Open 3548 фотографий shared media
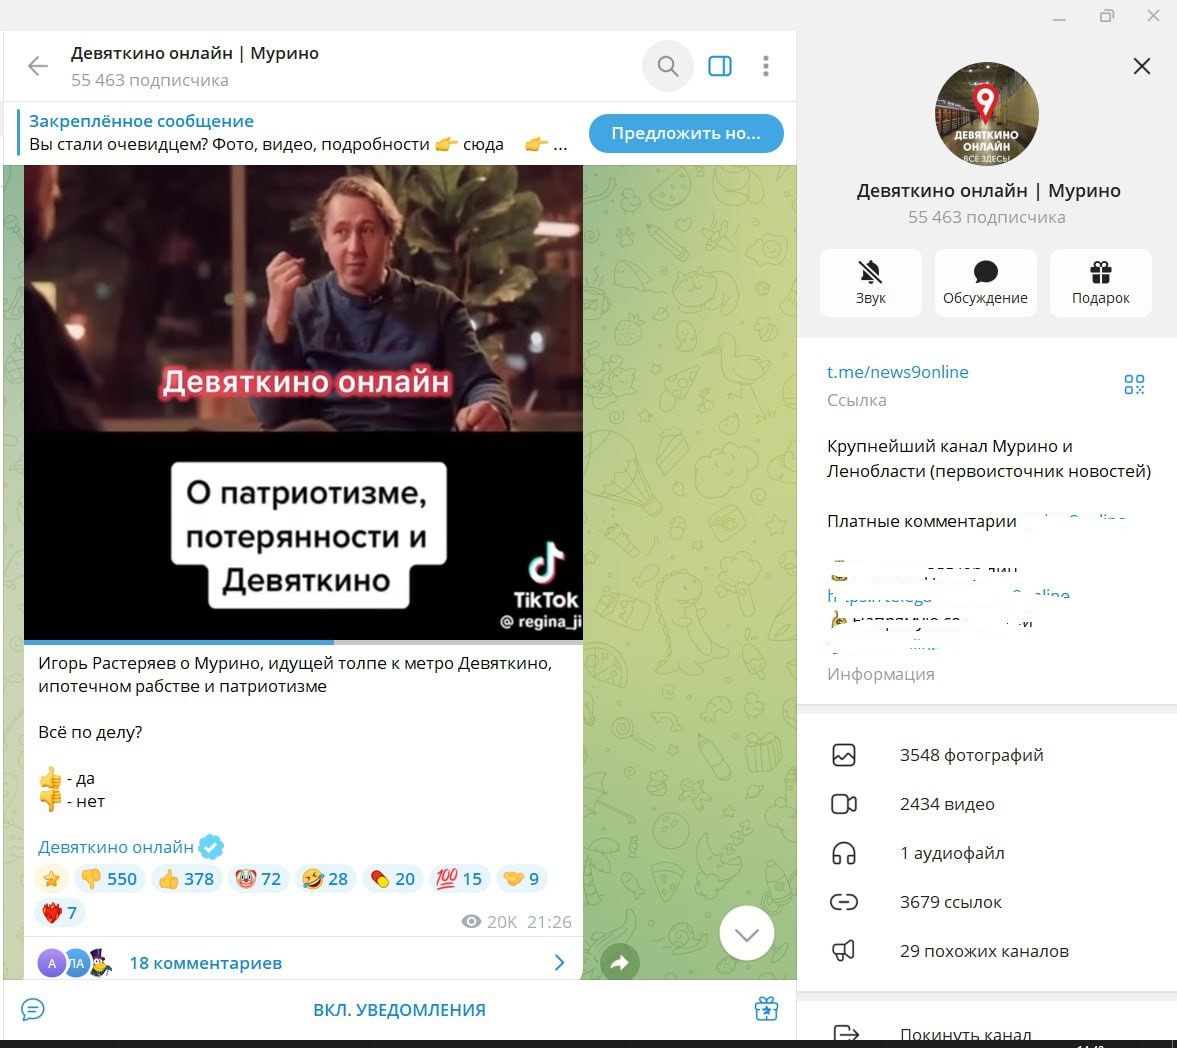Screen dimensions: 1177x1048 click(970, 755)
